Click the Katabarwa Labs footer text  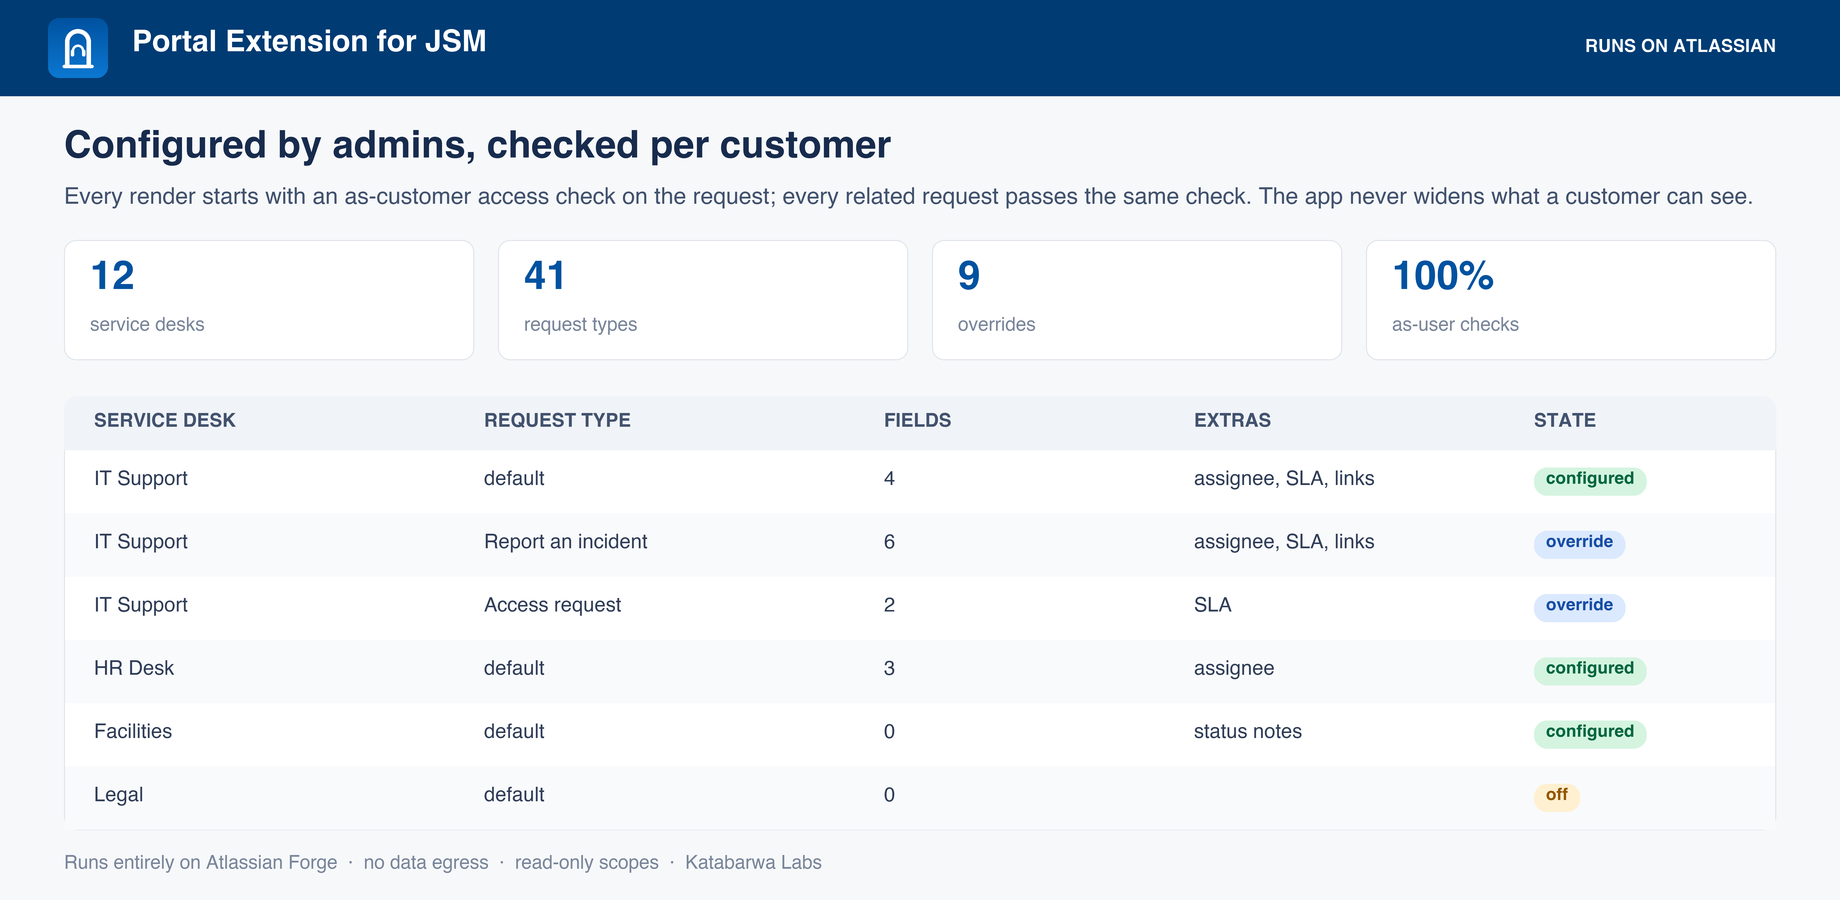753,862
